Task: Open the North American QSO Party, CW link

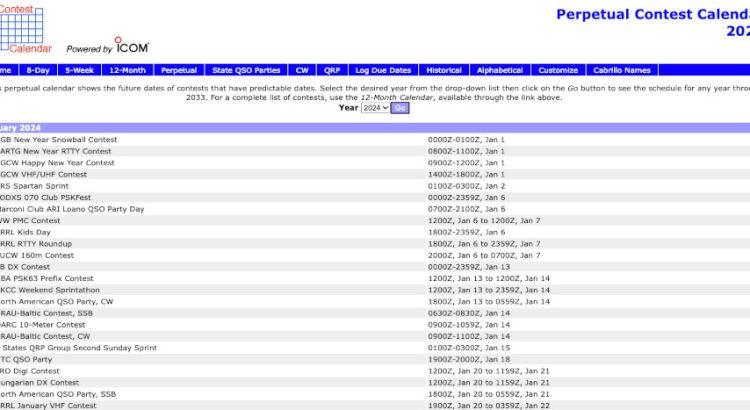Action: tap(56, 302)
